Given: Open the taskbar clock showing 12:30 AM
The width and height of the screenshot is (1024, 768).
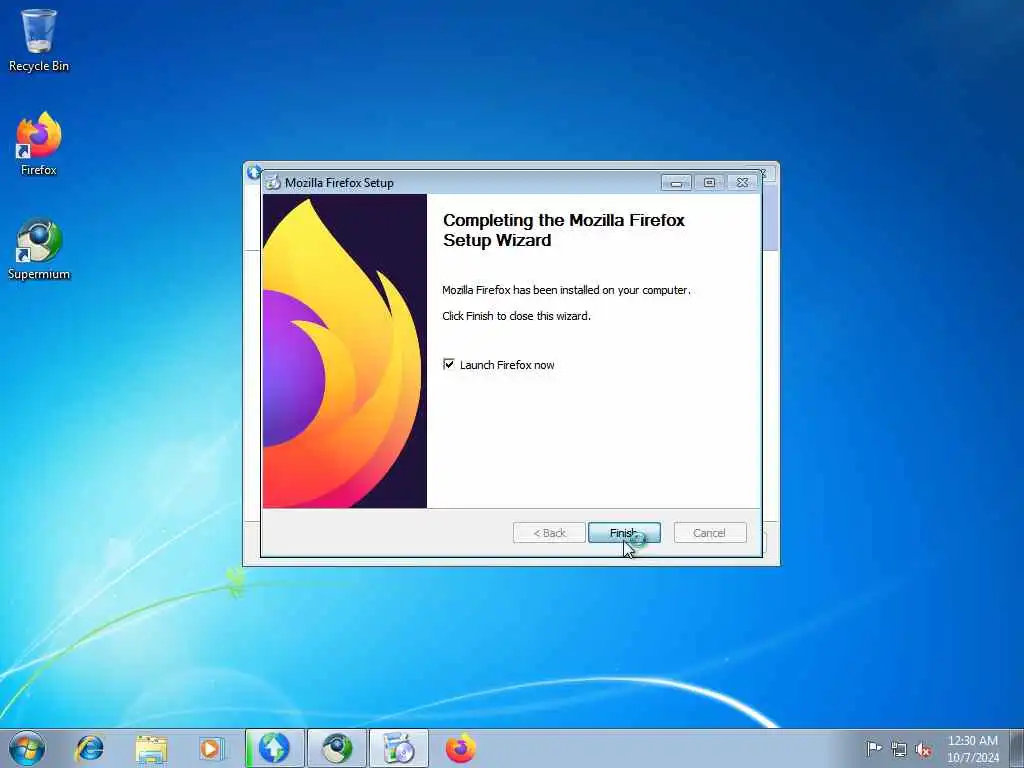Looking at the screenshot, I should [973, 749].
